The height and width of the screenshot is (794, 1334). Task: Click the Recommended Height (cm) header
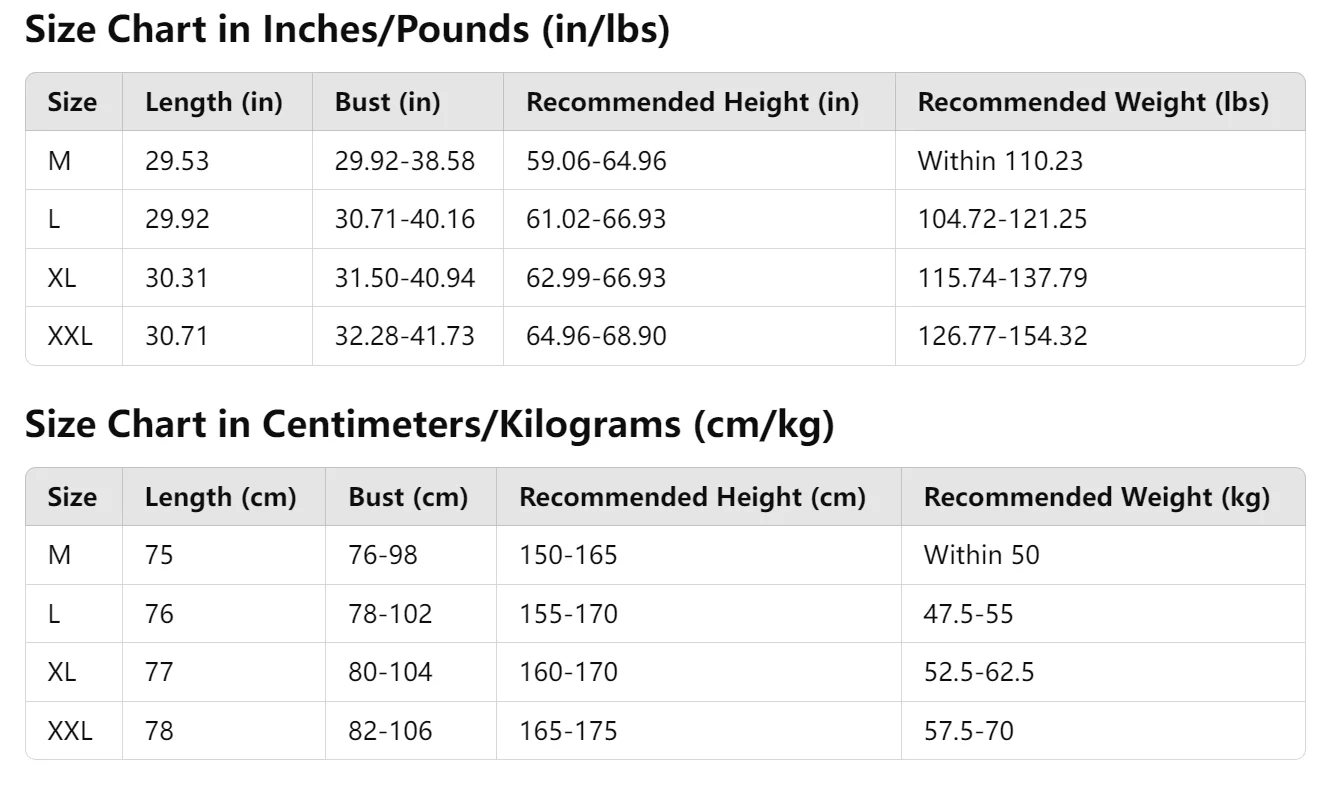point(692,497)
